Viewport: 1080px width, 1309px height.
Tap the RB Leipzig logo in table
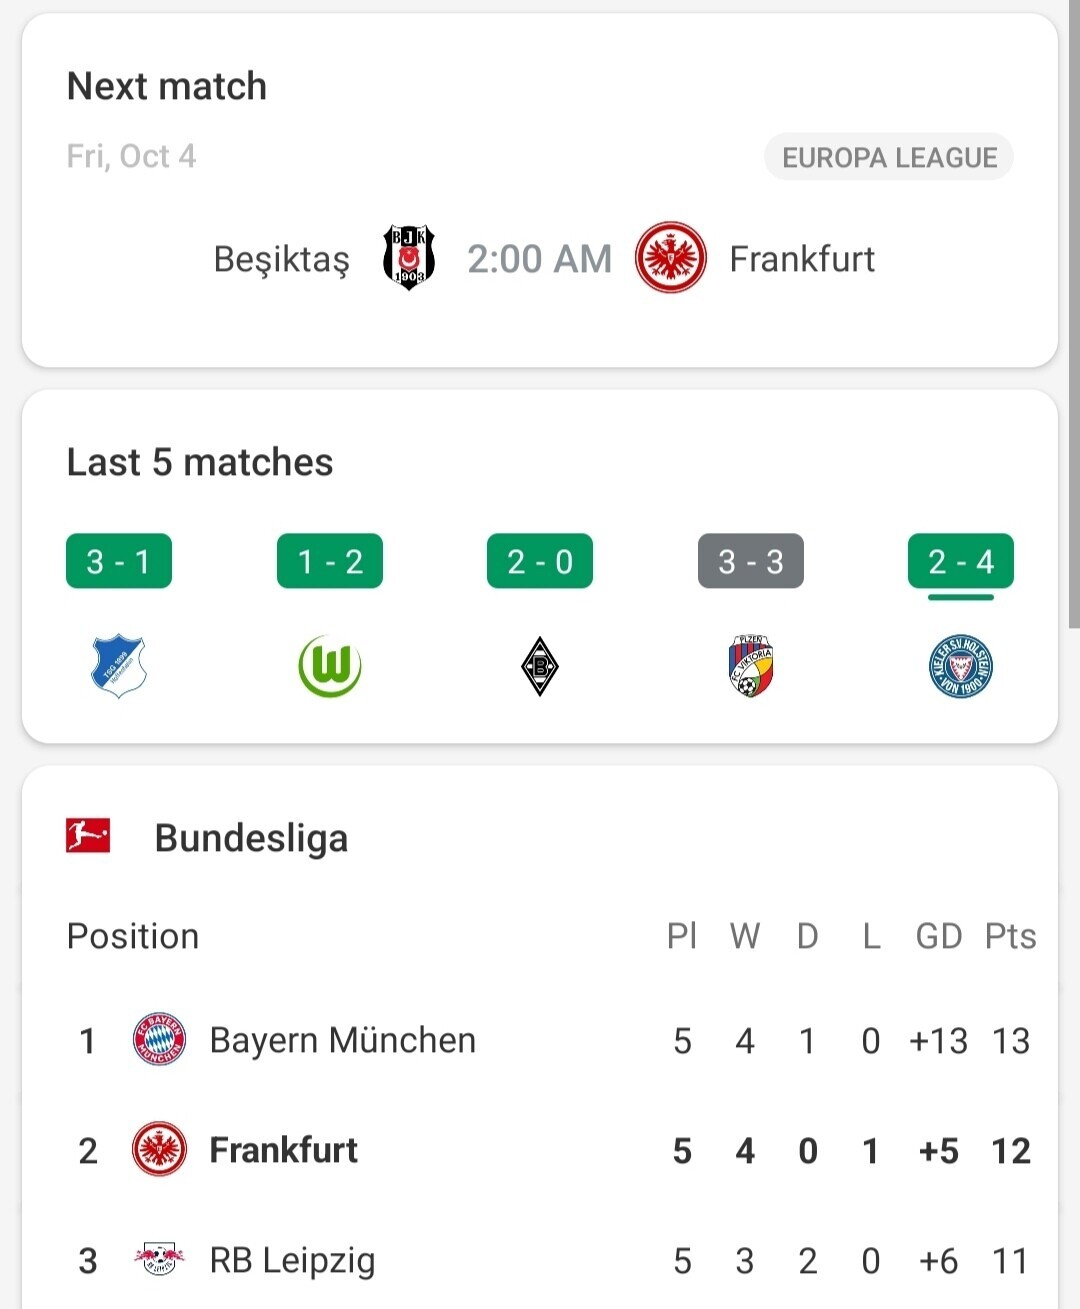coord(159,1259)
